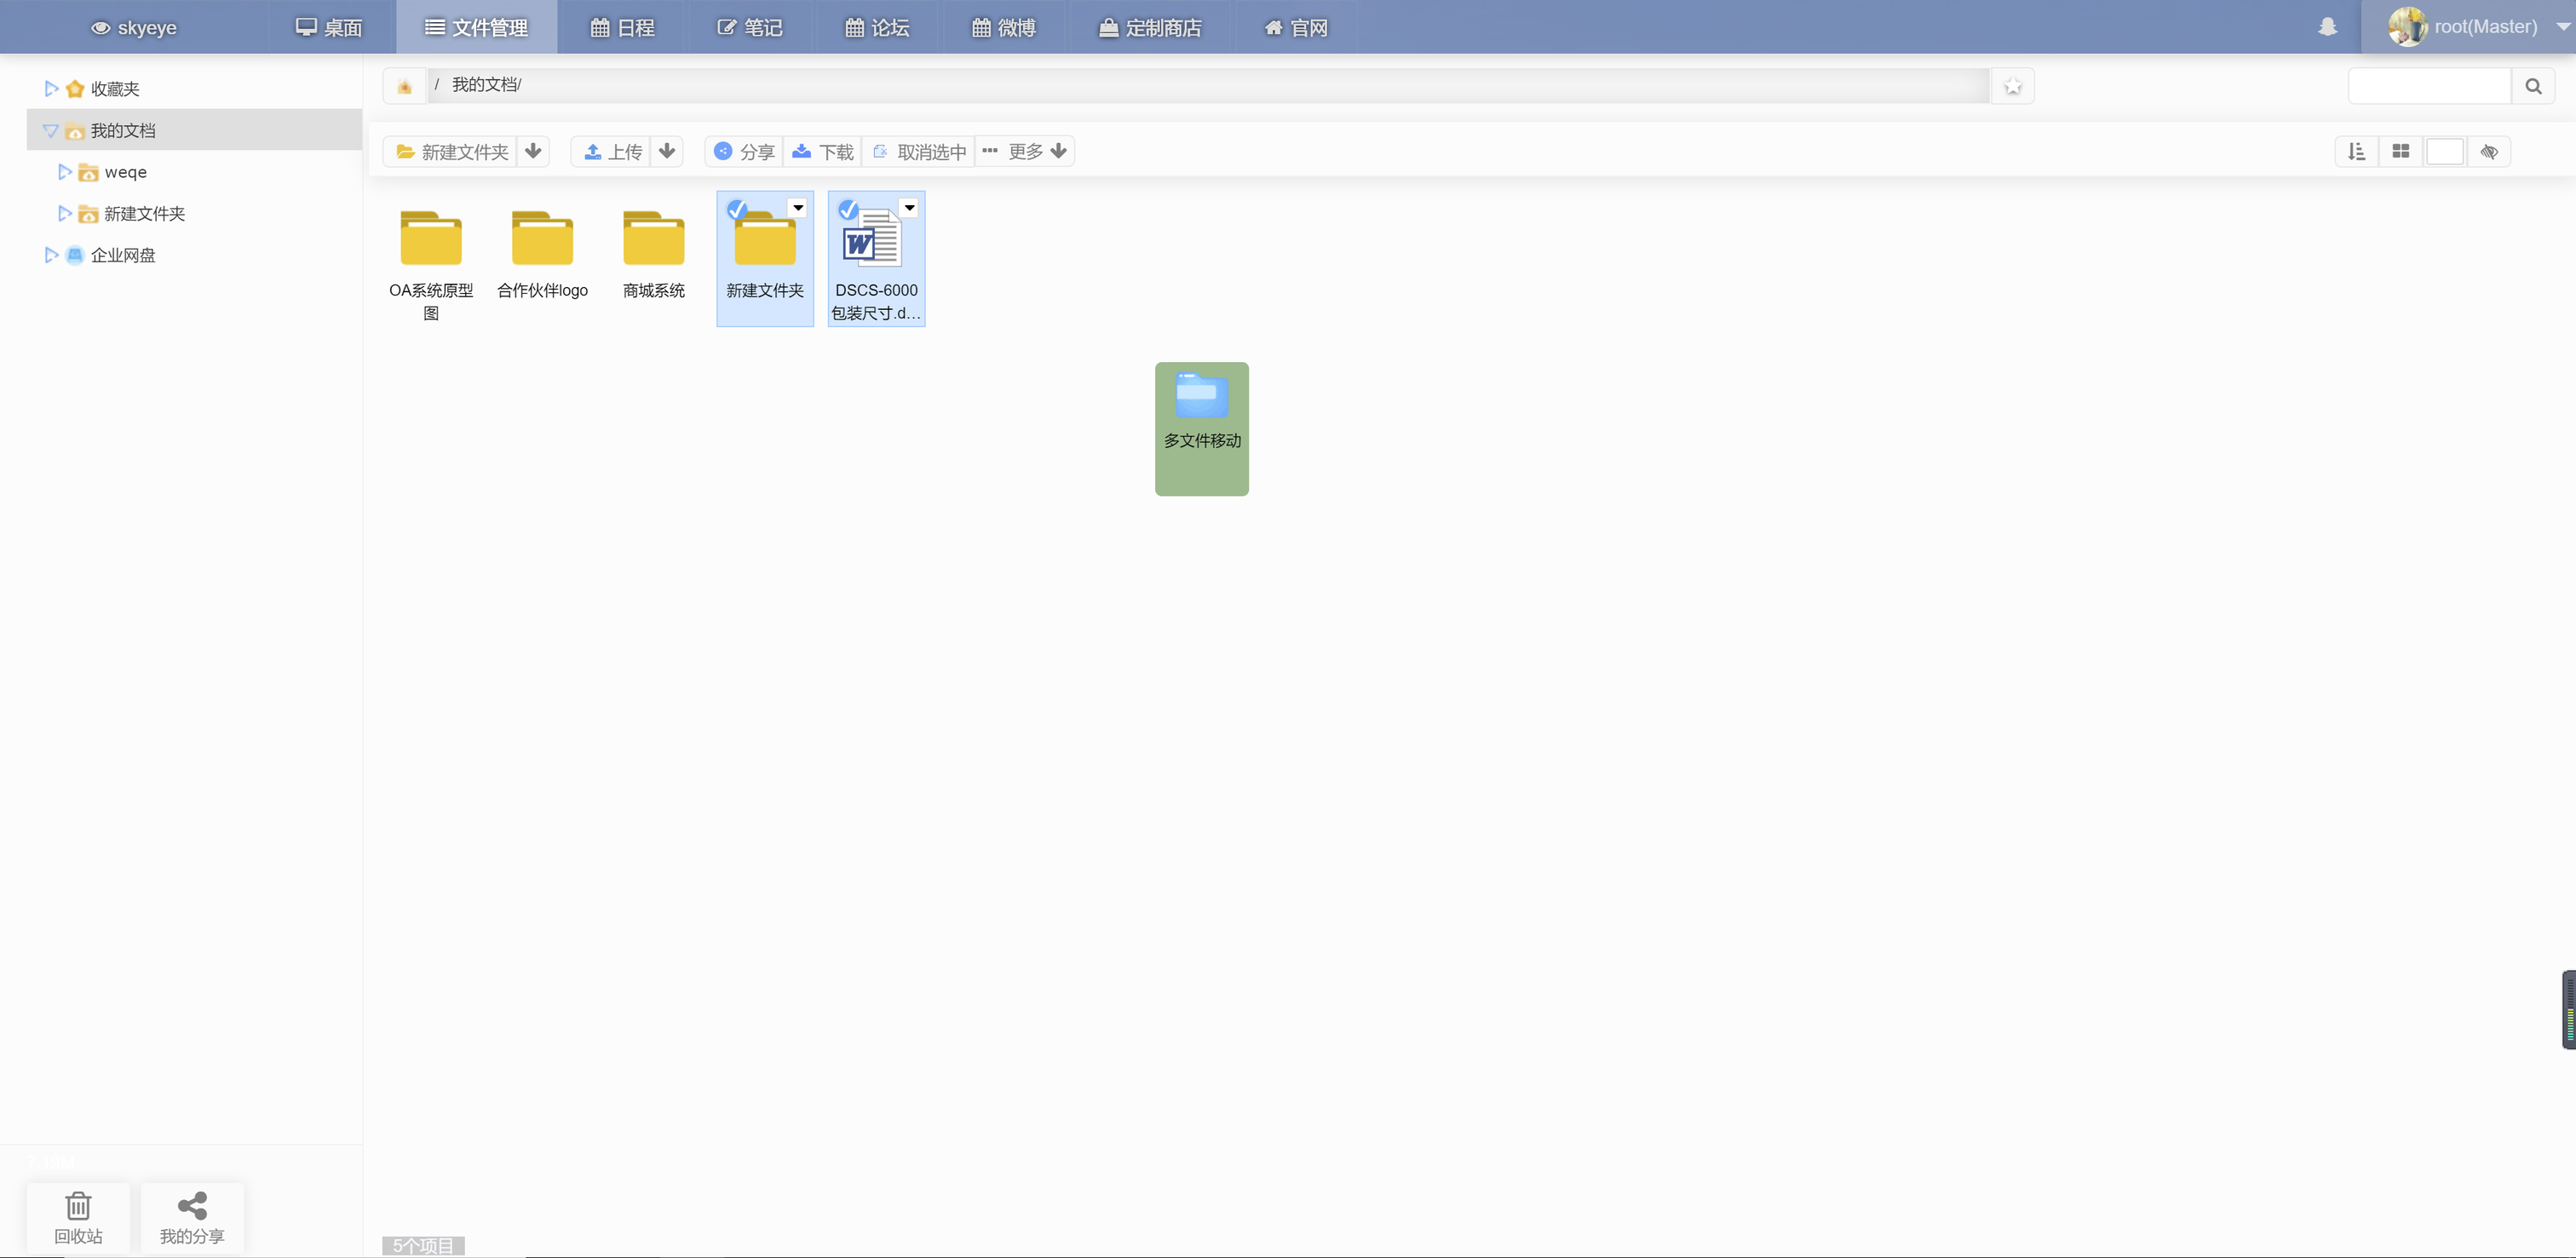Open the 新建文件夹 button dropdown arrow

(x=533, y=151)
